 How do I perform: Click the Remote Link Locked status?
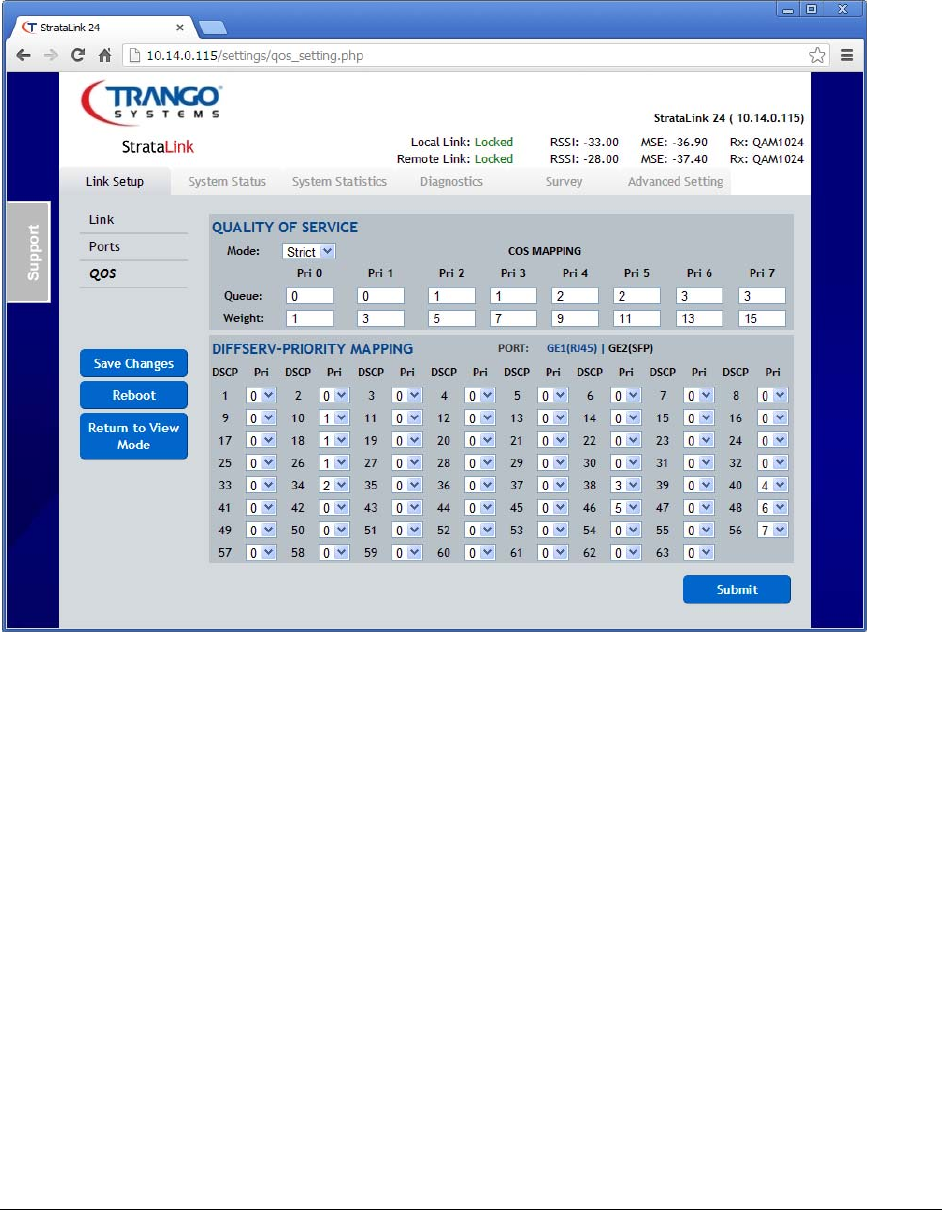(x=493, y=159)
